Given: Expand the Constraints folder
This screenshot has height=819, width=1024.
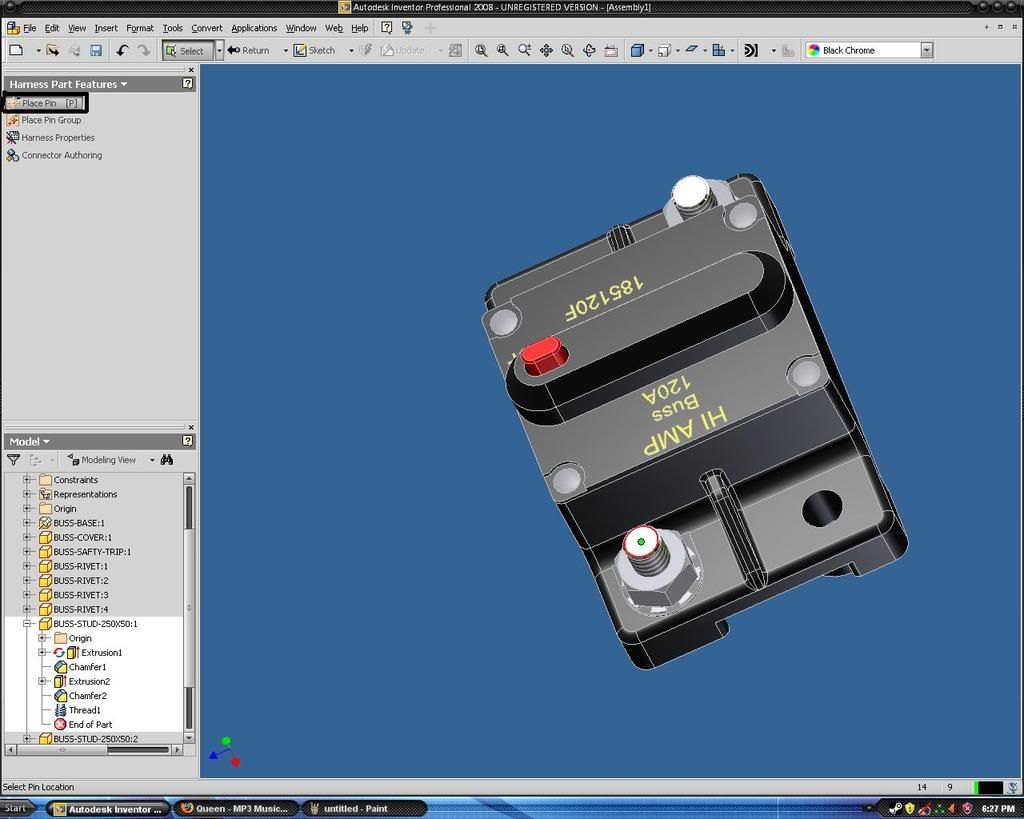Looking at the screenshot, I should (27, 479).
